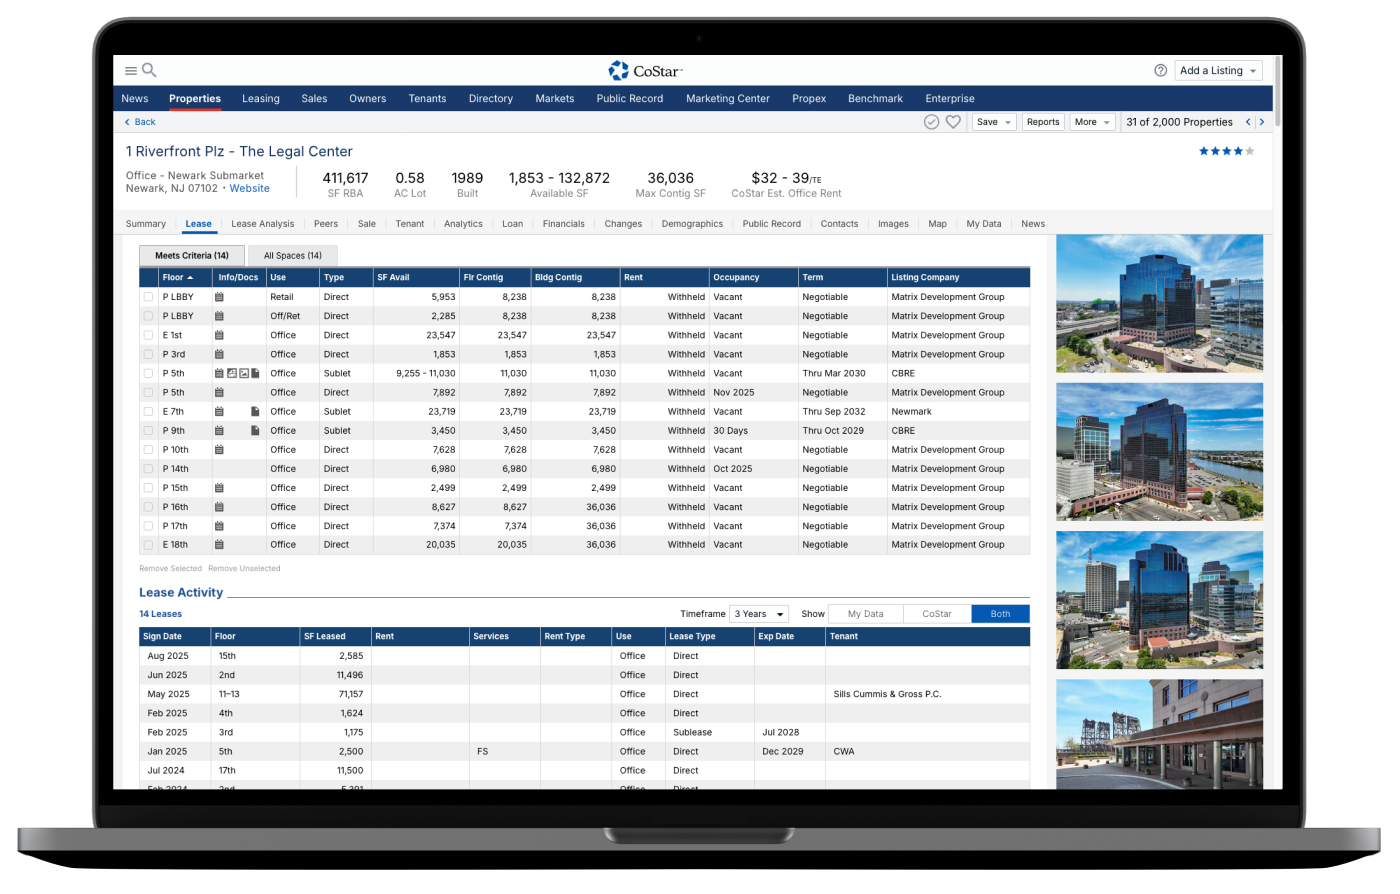Open floor plan icon for P 5th sublet

(231, 373)
